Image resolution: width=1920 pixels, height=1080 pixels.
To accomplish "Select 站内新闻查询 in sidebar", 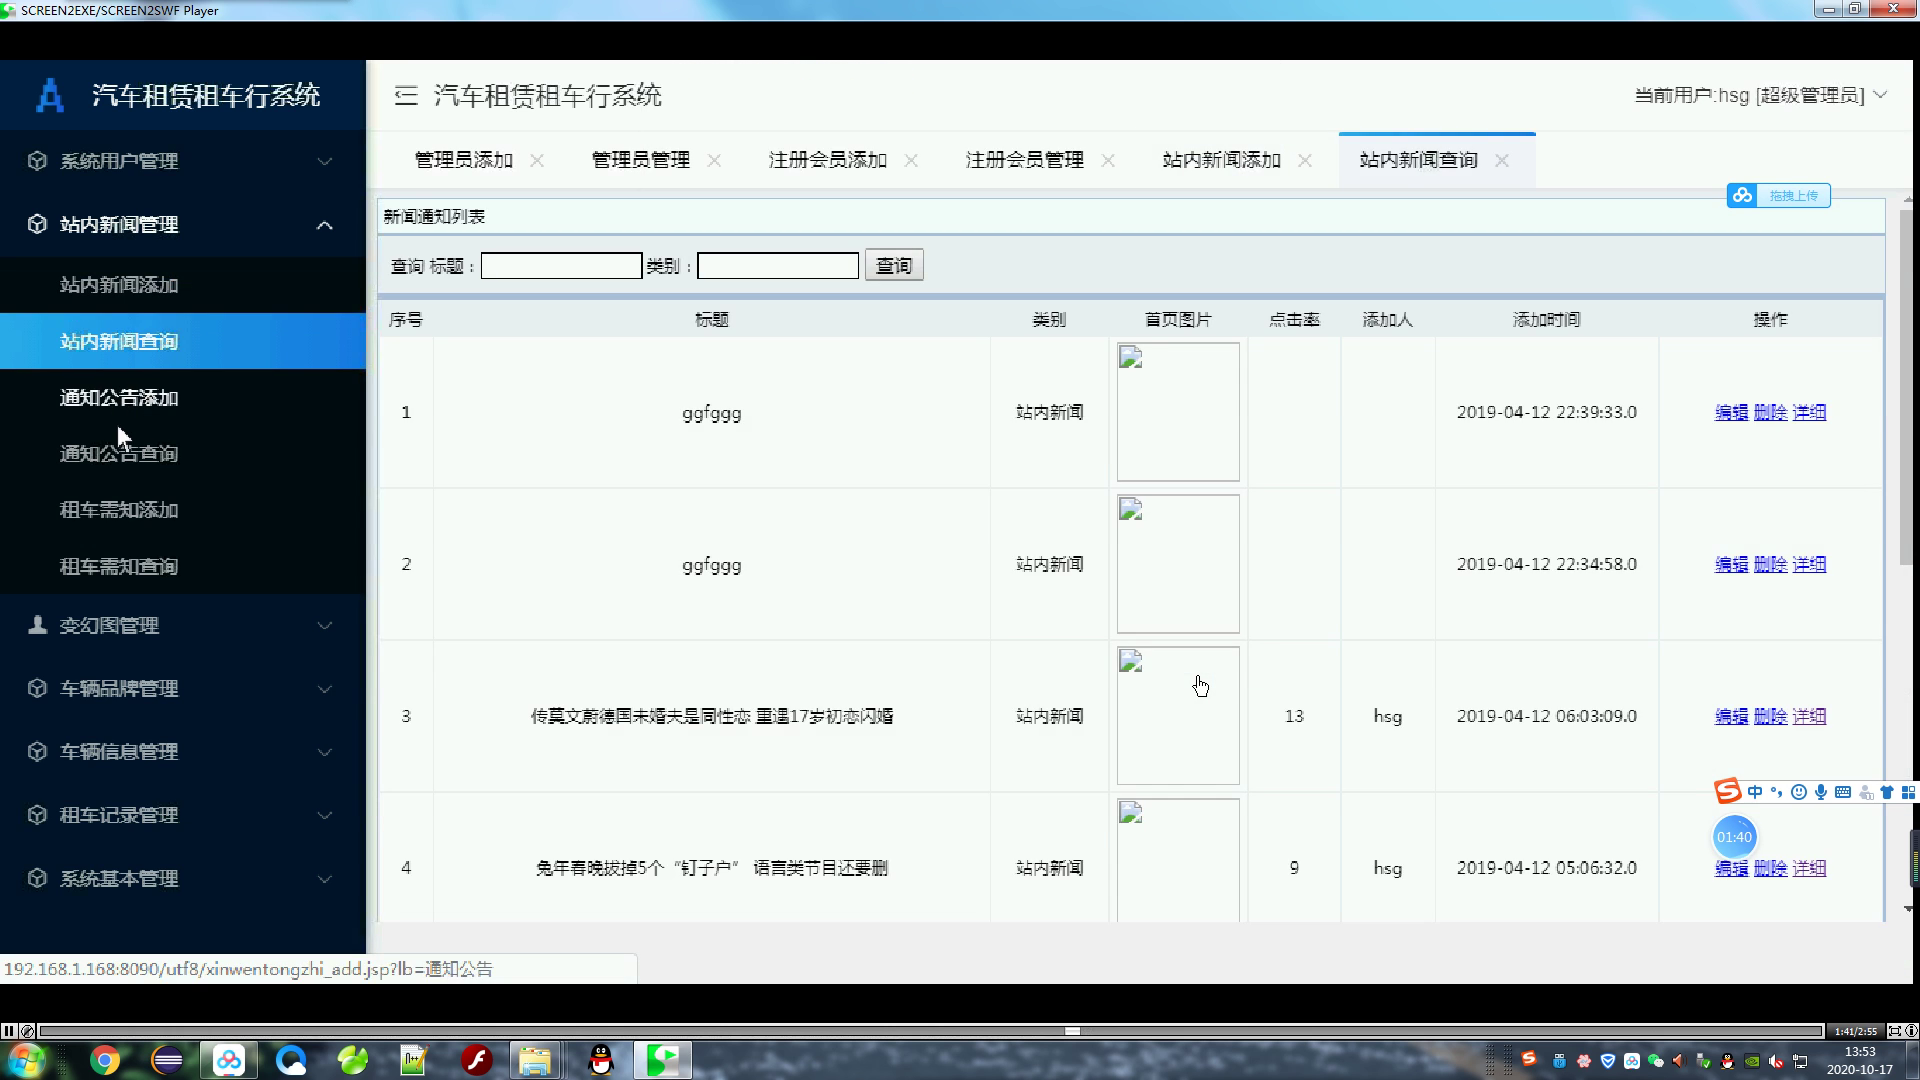I will tap(183, 341).
